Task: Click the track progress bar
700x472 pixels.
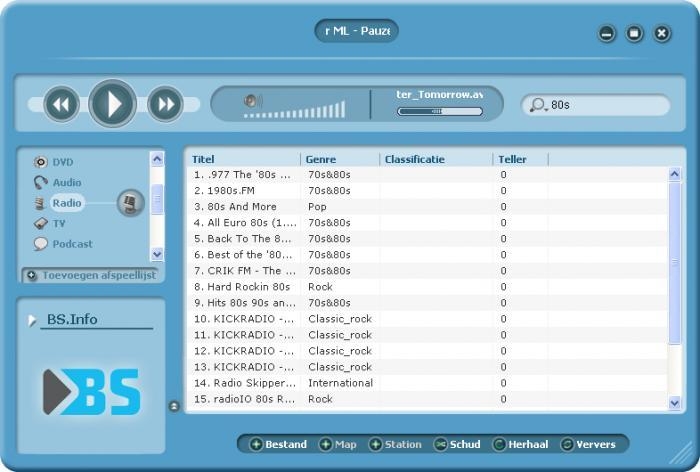Action: (x=440, y=111)
